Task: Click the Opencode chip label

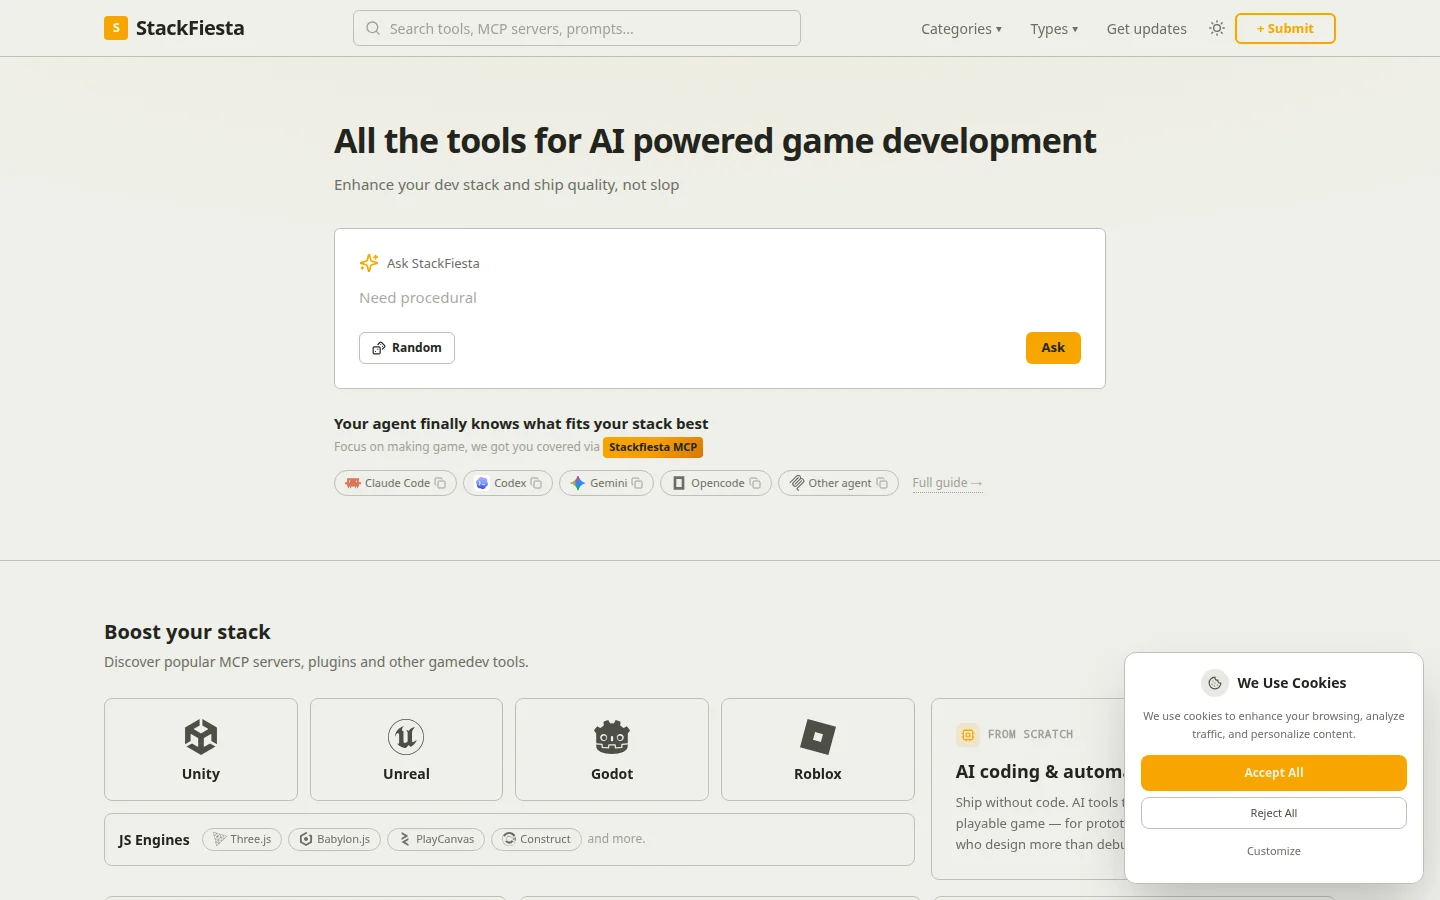Action: [x=718, y=483]
